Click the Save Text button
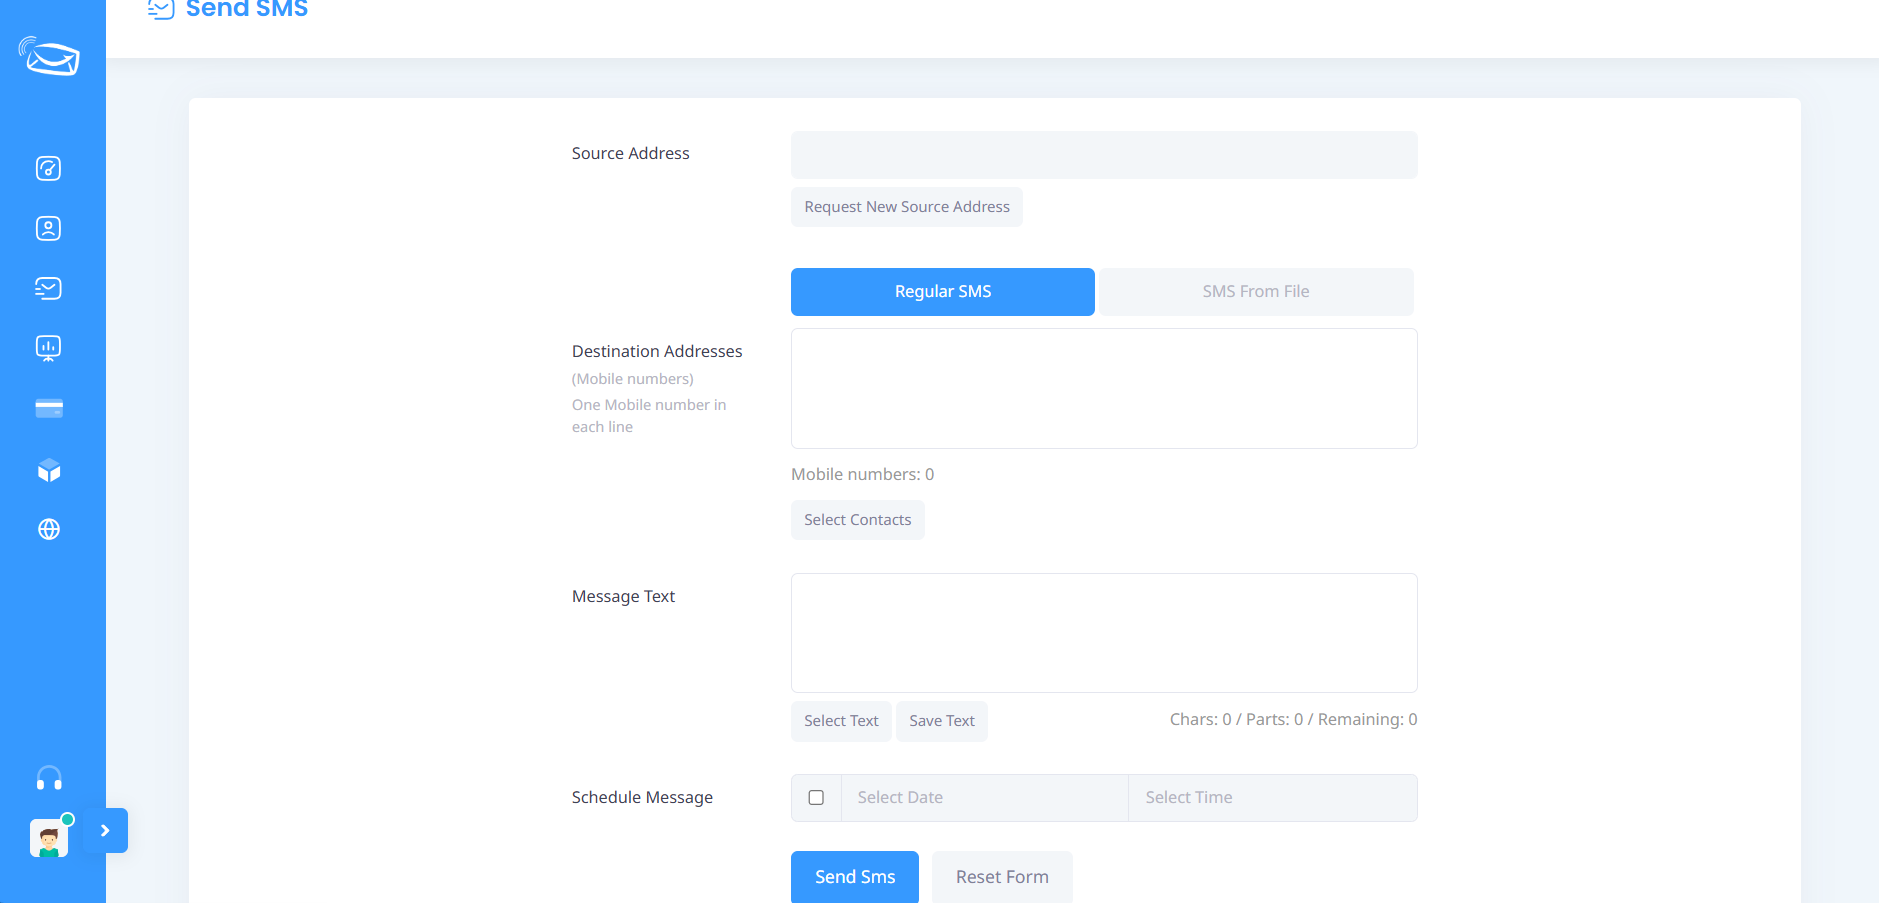 point(942,721)
